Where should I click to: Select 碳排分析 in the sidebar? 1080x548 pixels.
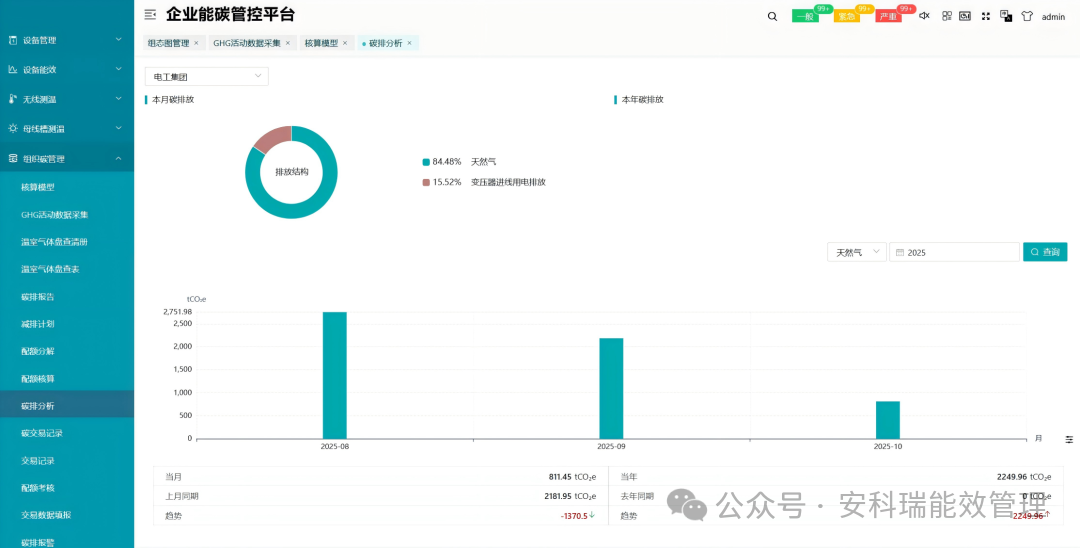click(67, 405)
